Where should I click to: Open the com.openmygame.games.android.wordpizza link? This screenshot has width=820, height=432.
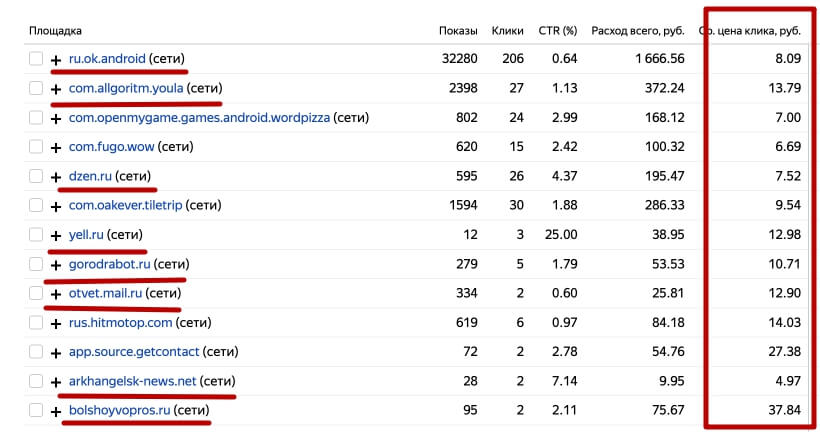pyautogui.click(x=199, y=118)
